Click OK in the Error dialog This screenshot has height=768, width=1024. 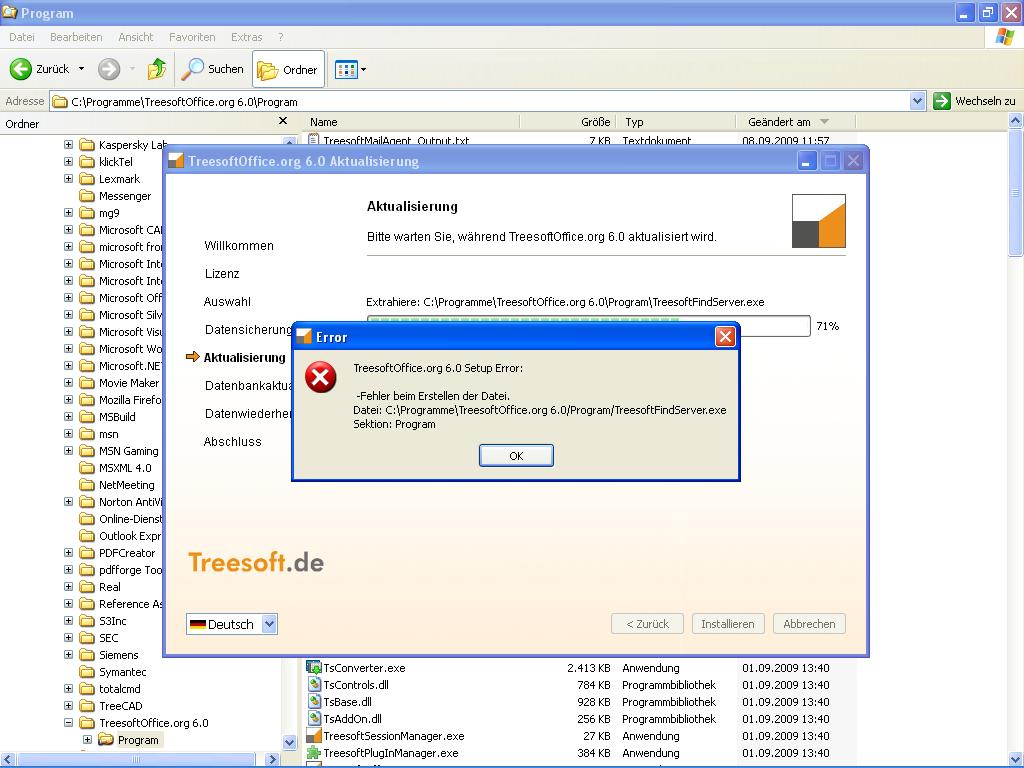click(516, 456)
